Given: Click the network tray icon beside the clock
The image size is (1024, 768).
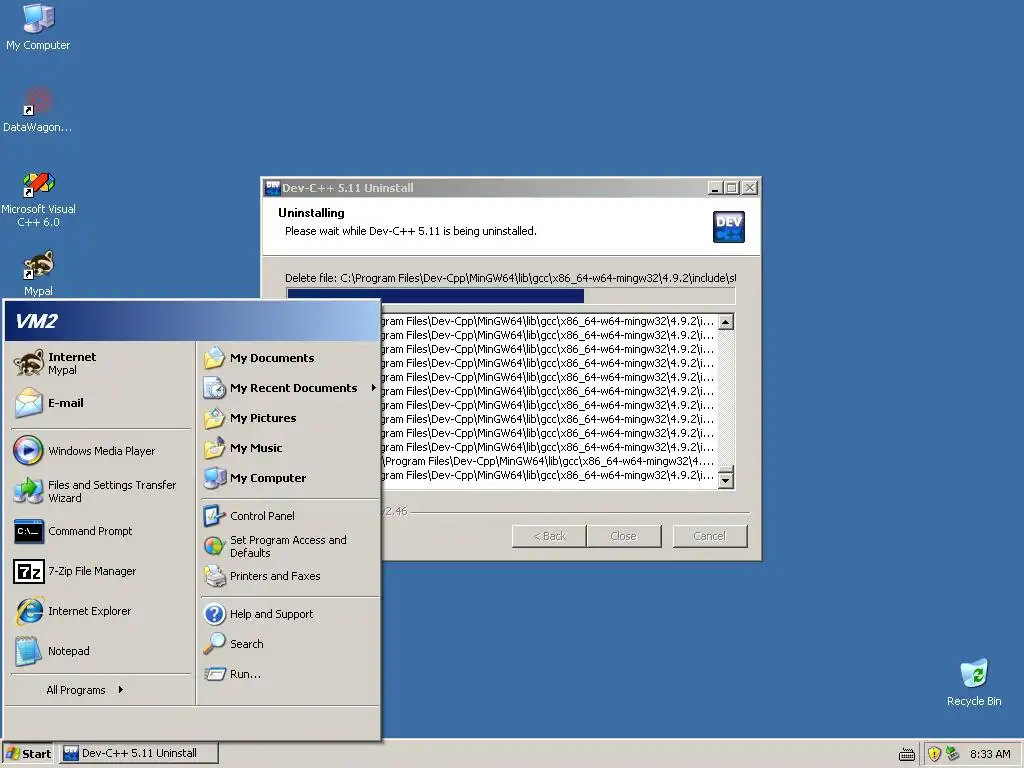Looking at the screenshot, I should click(952, 754).
